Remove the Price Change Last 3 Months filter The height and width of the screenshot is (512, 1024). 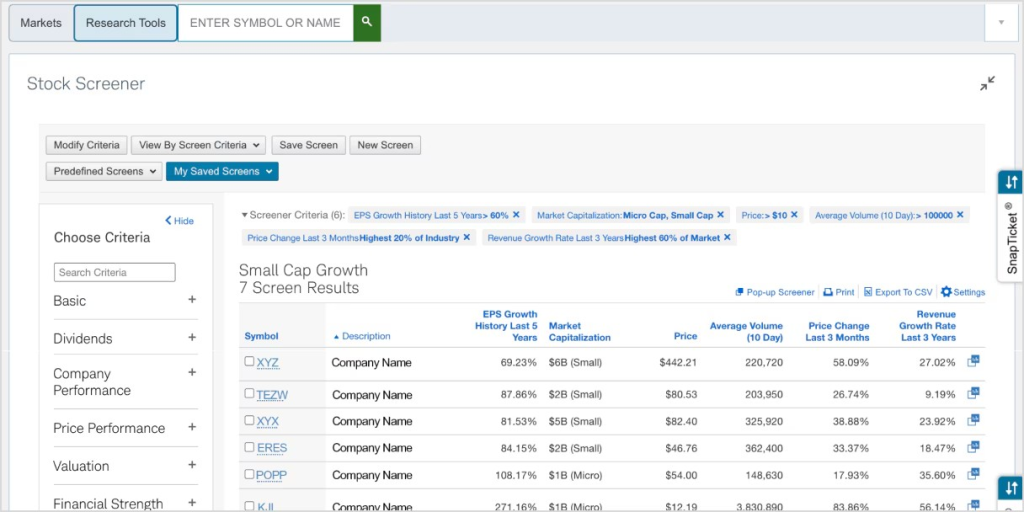(466, 238)
